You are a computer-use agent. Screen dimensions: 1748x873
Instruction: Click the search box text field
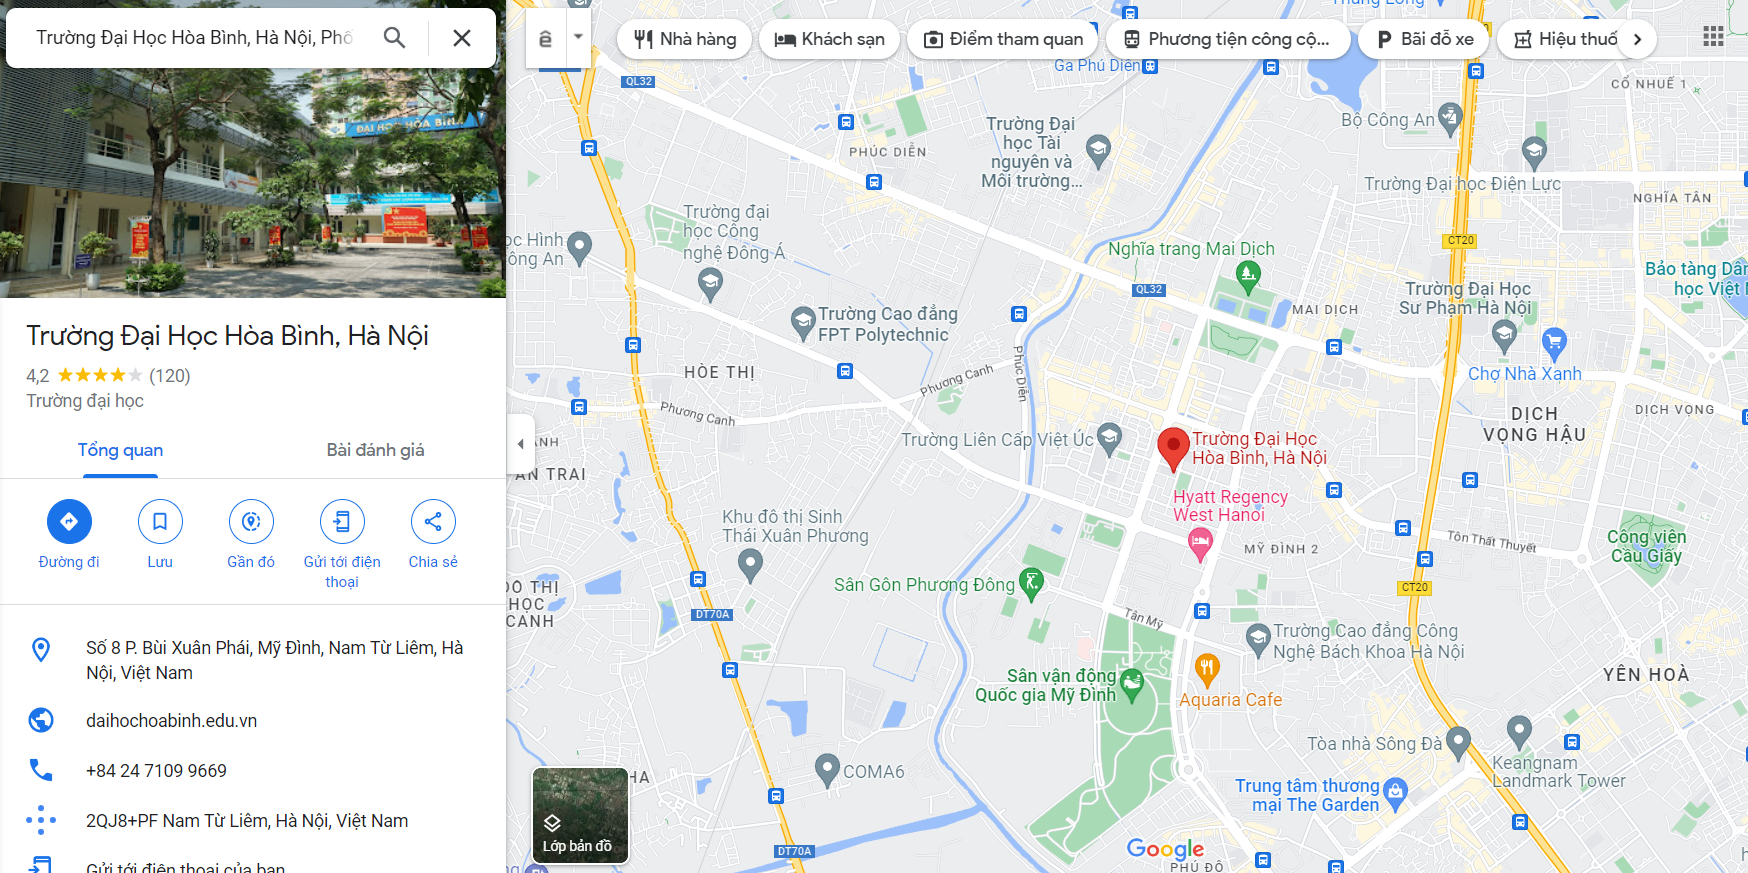(195, 38)
